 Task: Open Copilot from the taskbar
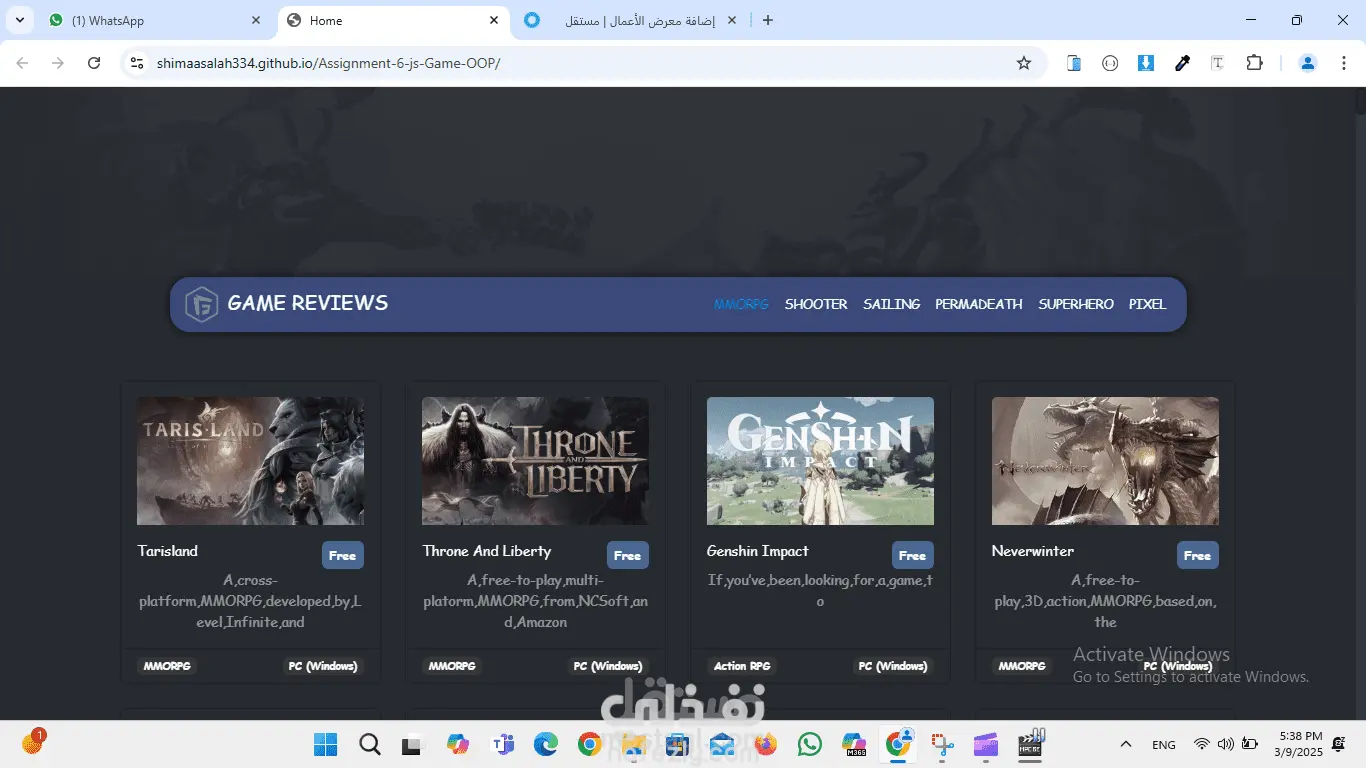(x=458, y=744)
